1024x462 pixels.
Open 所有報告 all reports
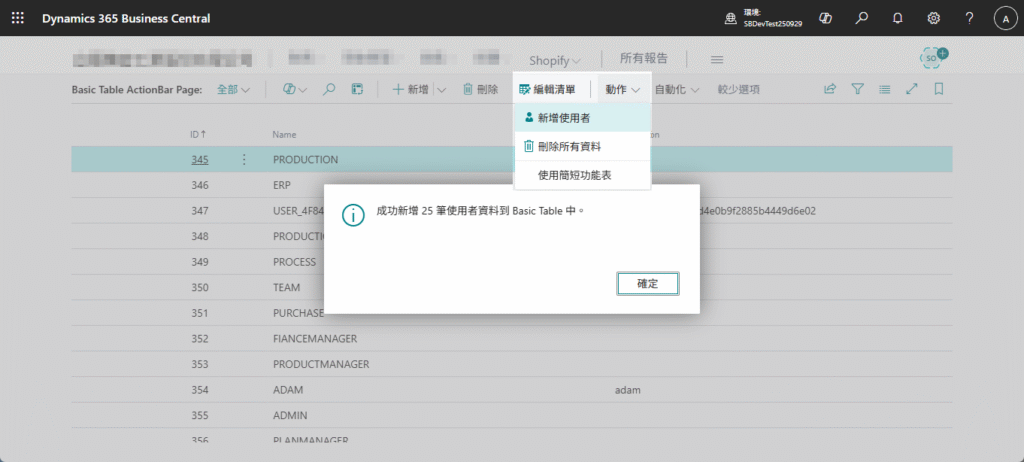tap(644, 58)
